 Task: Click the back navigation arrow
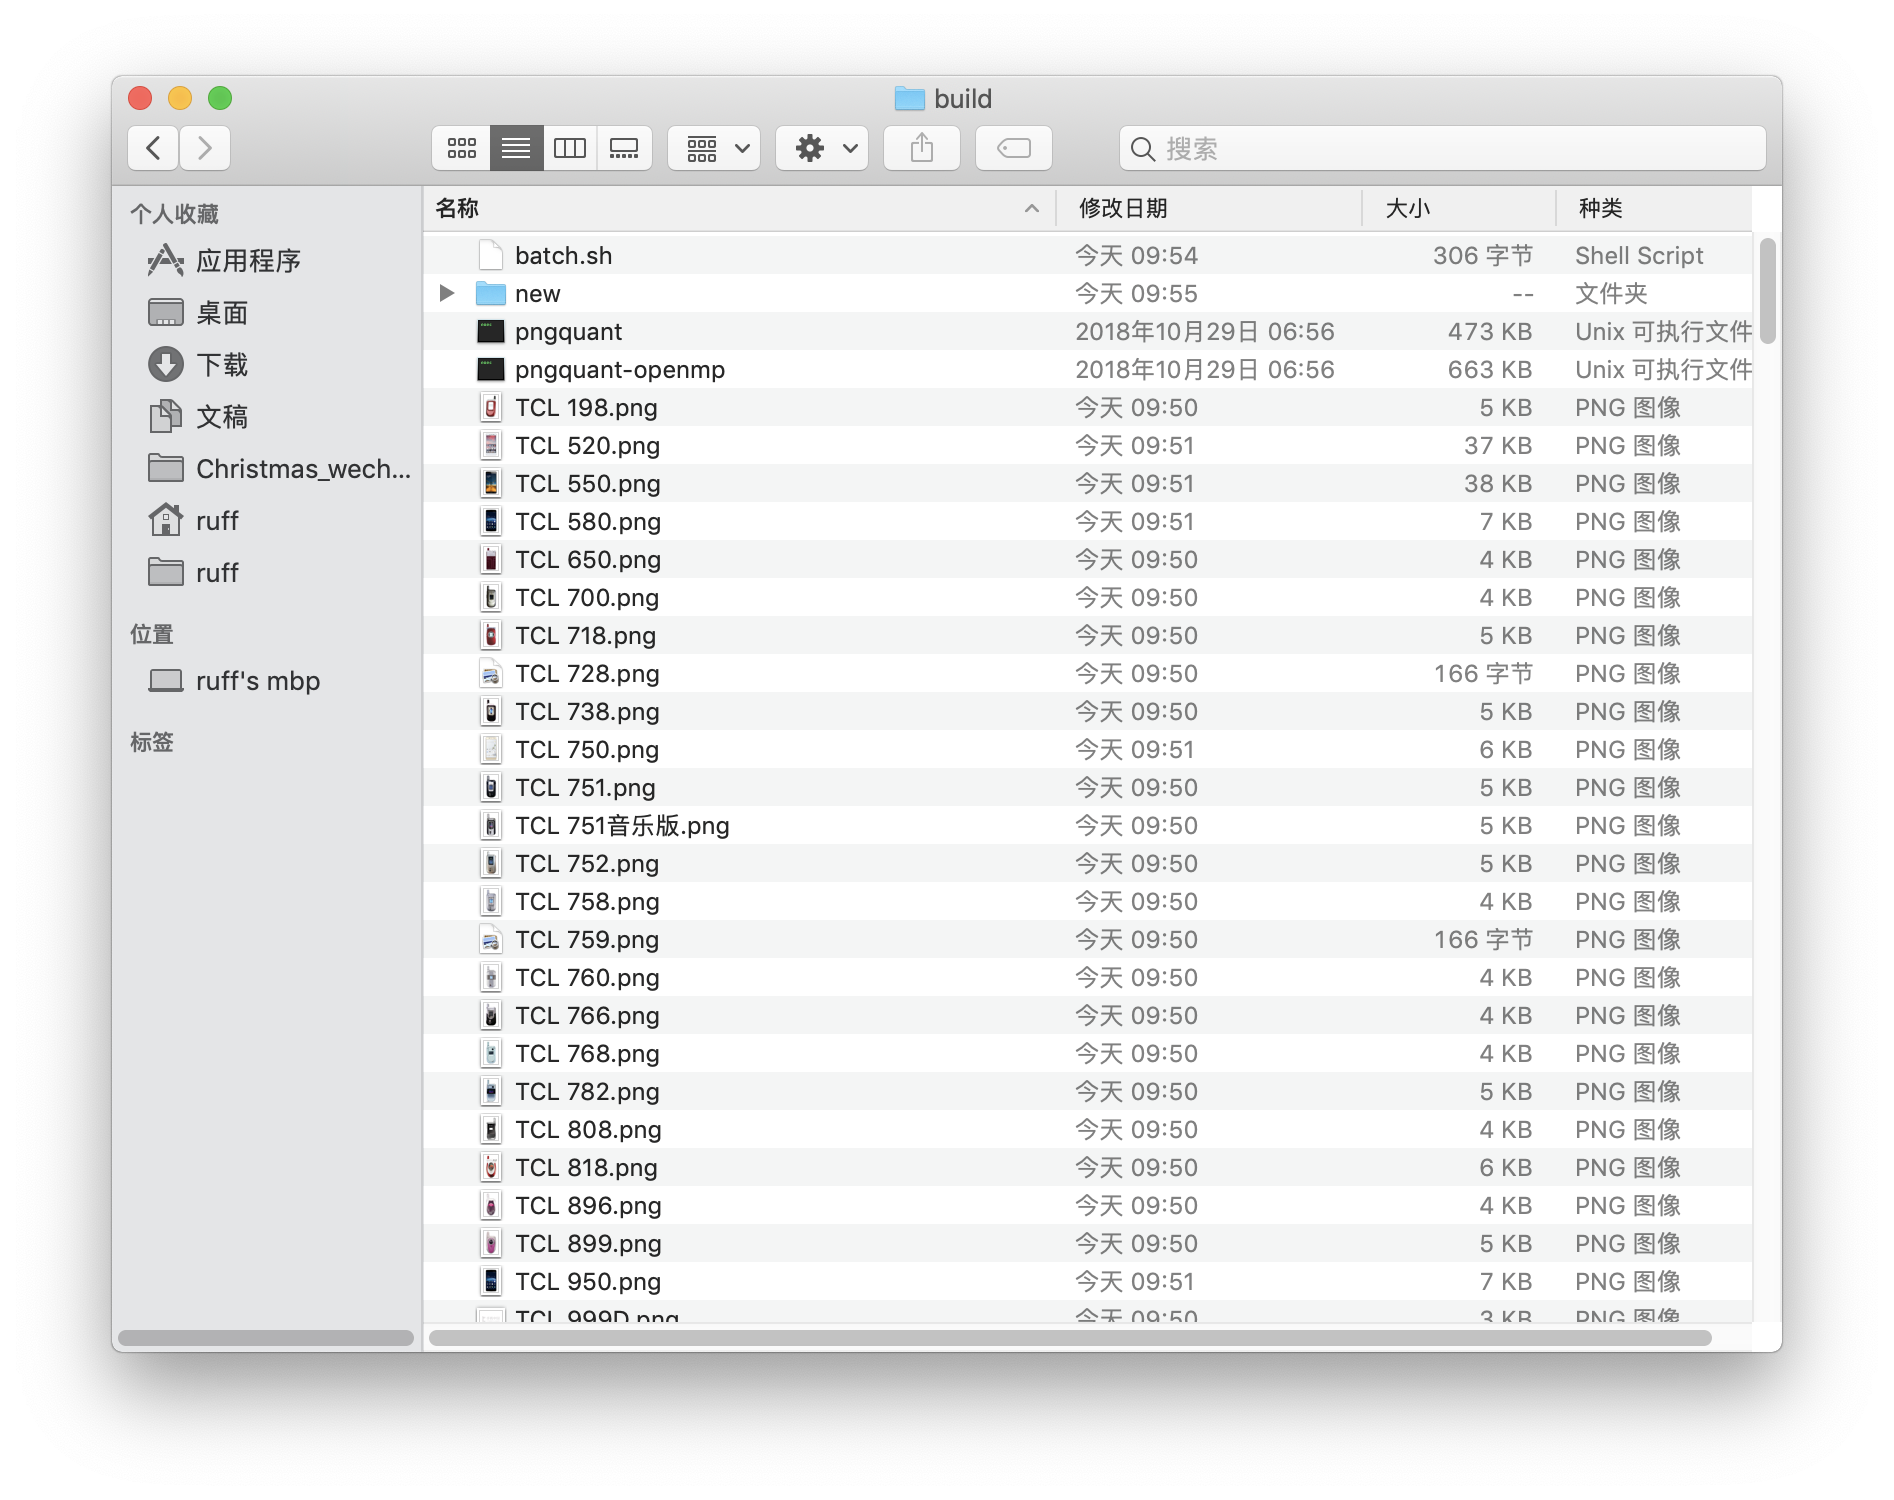152,147
